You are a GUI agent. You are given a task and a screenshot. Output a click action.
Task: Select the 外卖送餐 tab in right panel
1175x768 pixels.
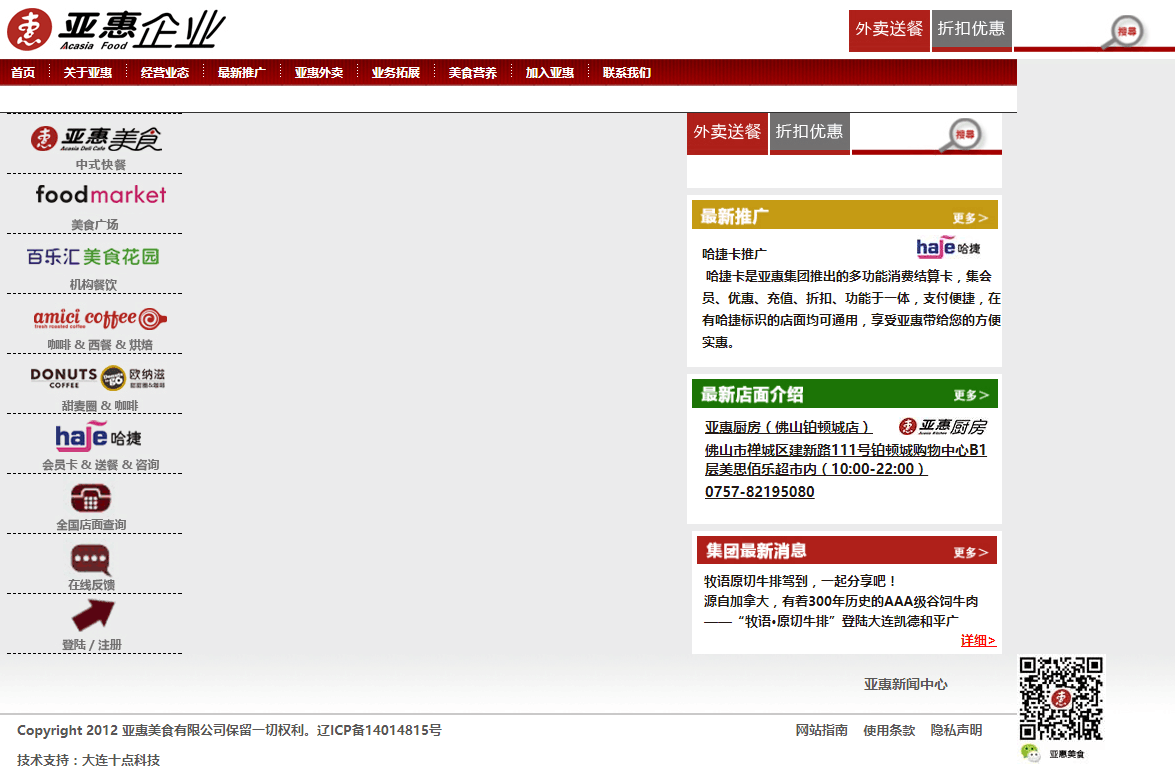click(727, 133)
